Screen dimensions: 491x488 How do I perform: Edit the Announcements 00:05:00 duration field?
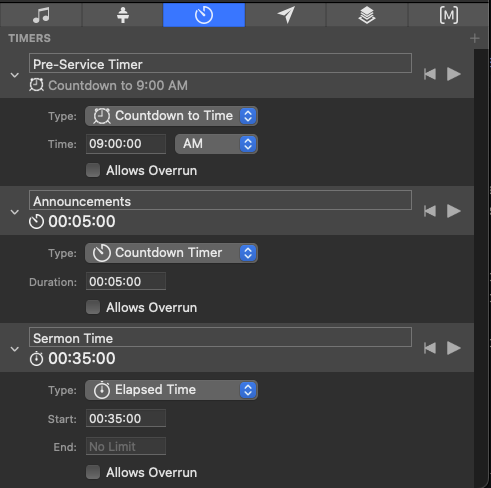click(126, 281)
